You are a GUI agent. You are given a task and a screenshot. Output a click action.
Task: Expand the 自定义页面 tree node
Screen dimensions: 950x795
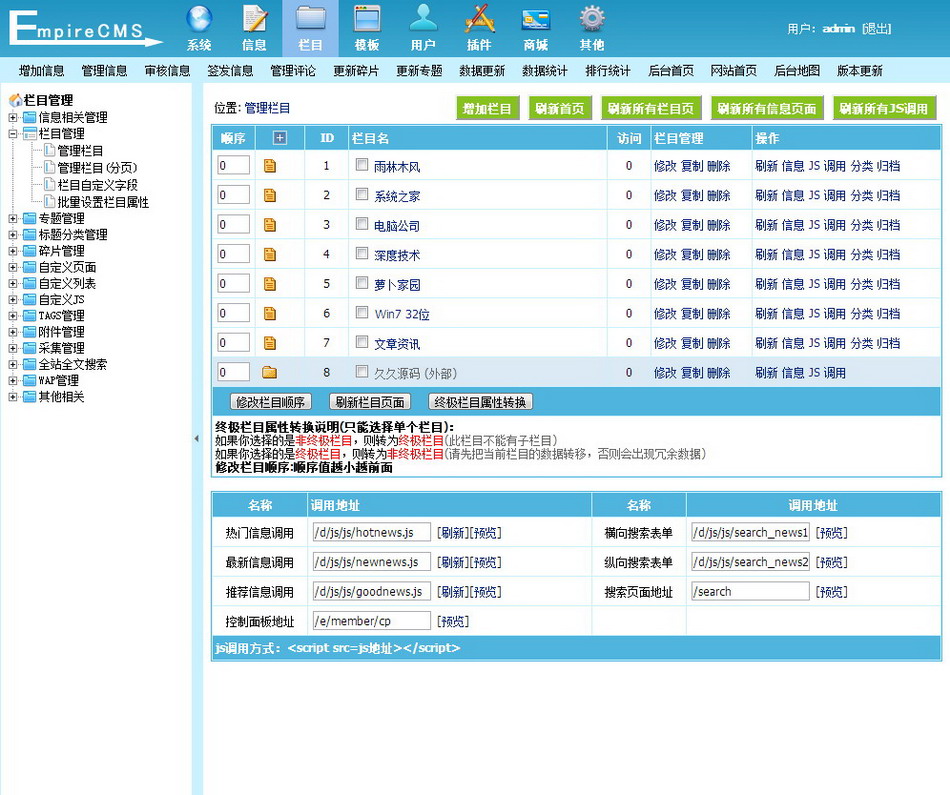click(x=13, y=267)
